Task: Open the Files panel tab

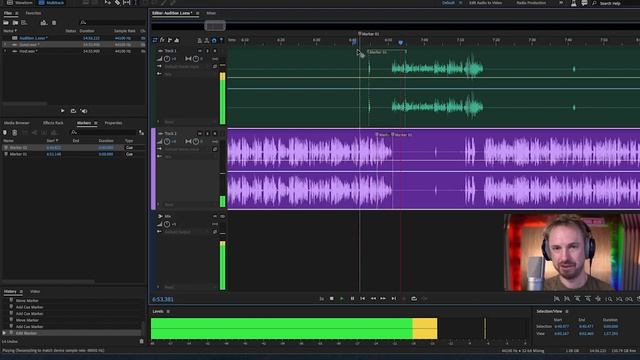Action: pos(8,13)
